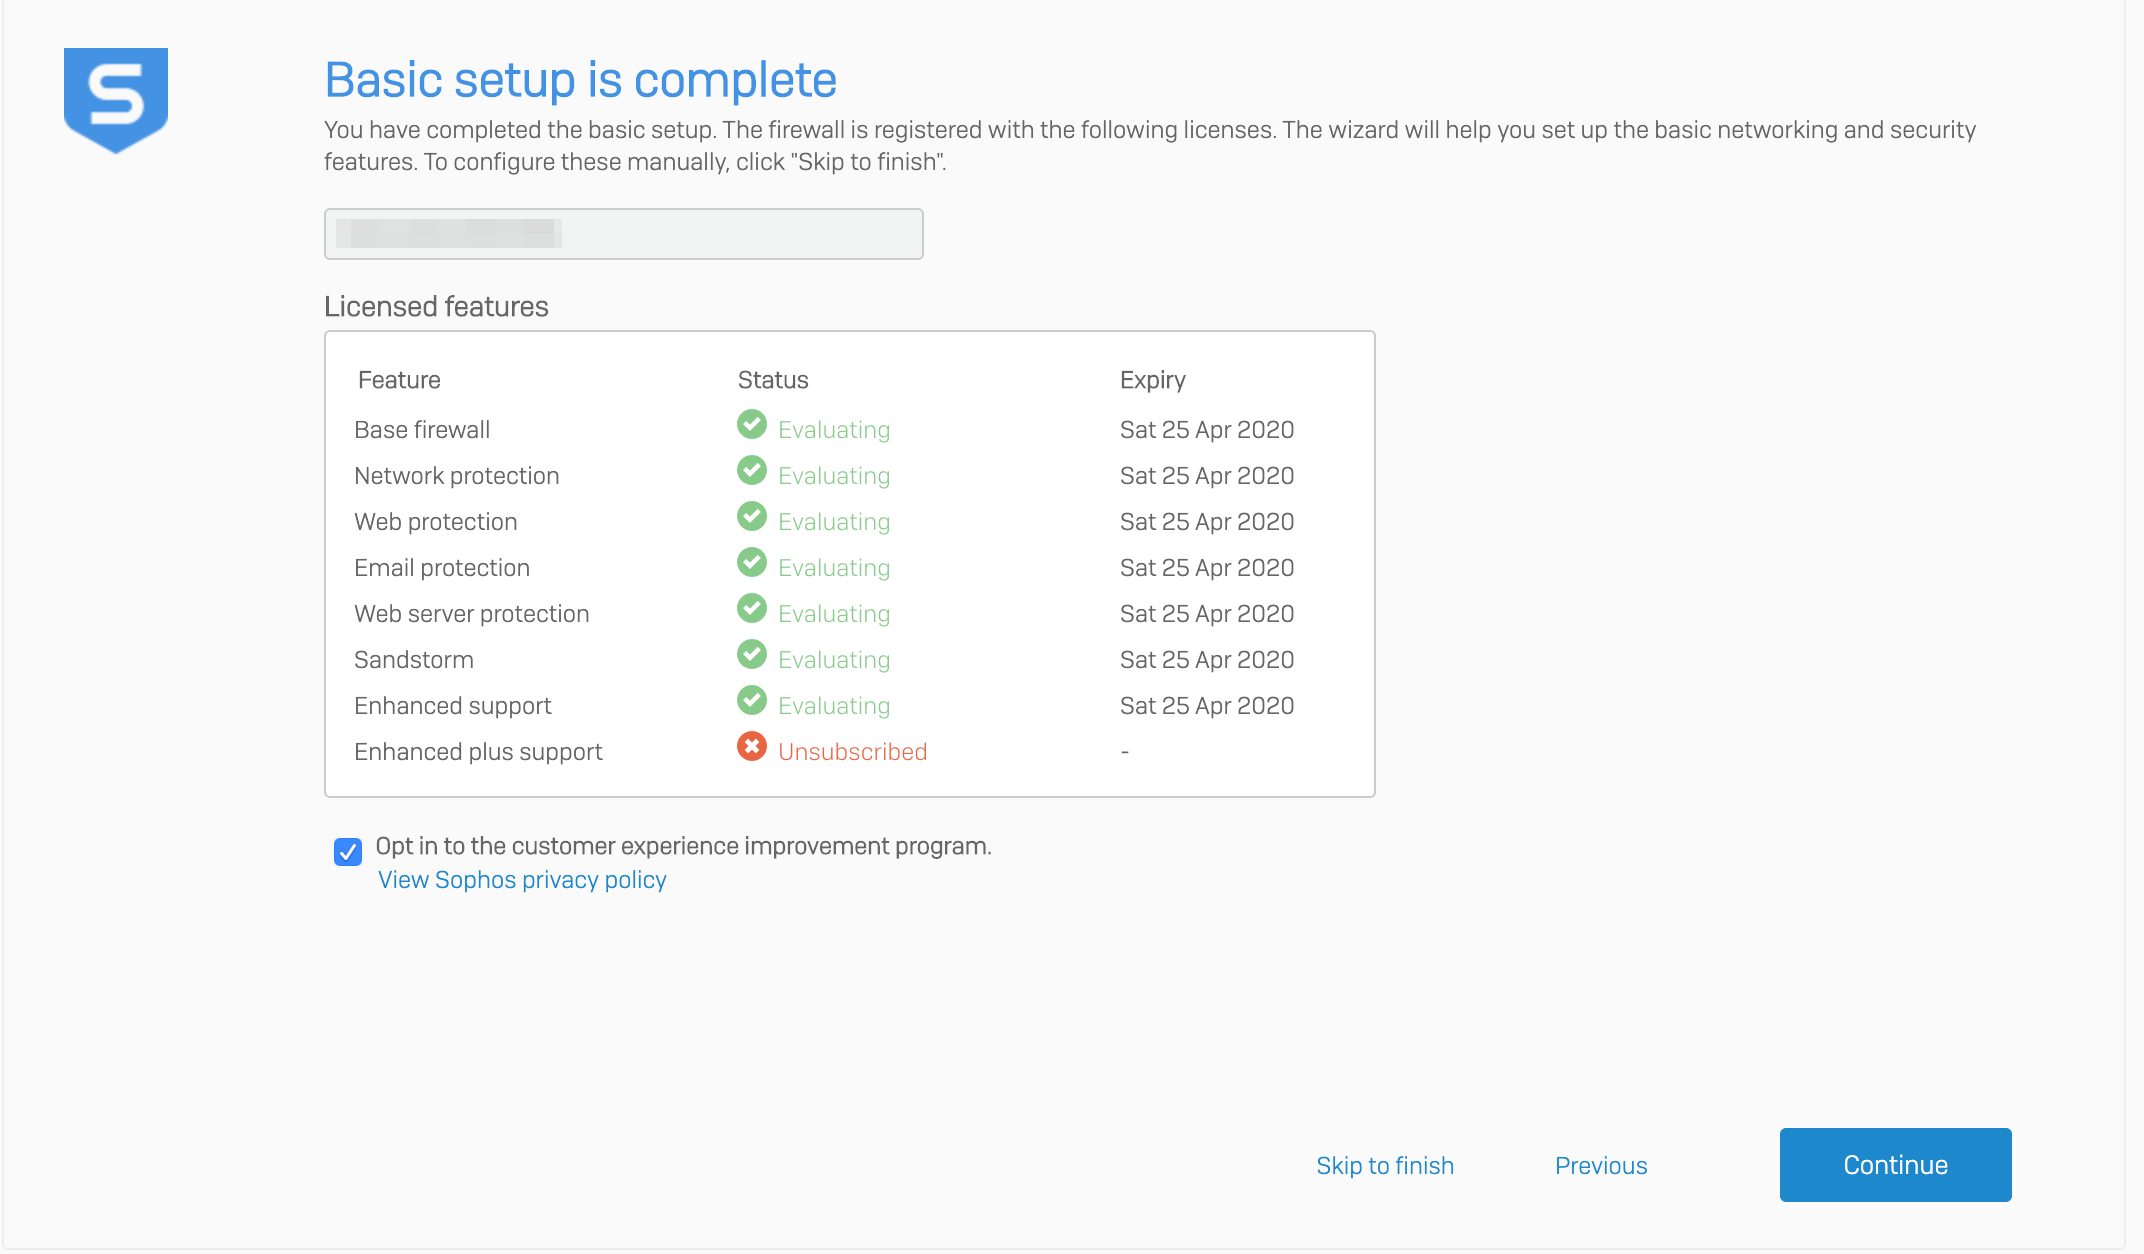
Task: Select the Email protection feature name
Action: (442, 568)
